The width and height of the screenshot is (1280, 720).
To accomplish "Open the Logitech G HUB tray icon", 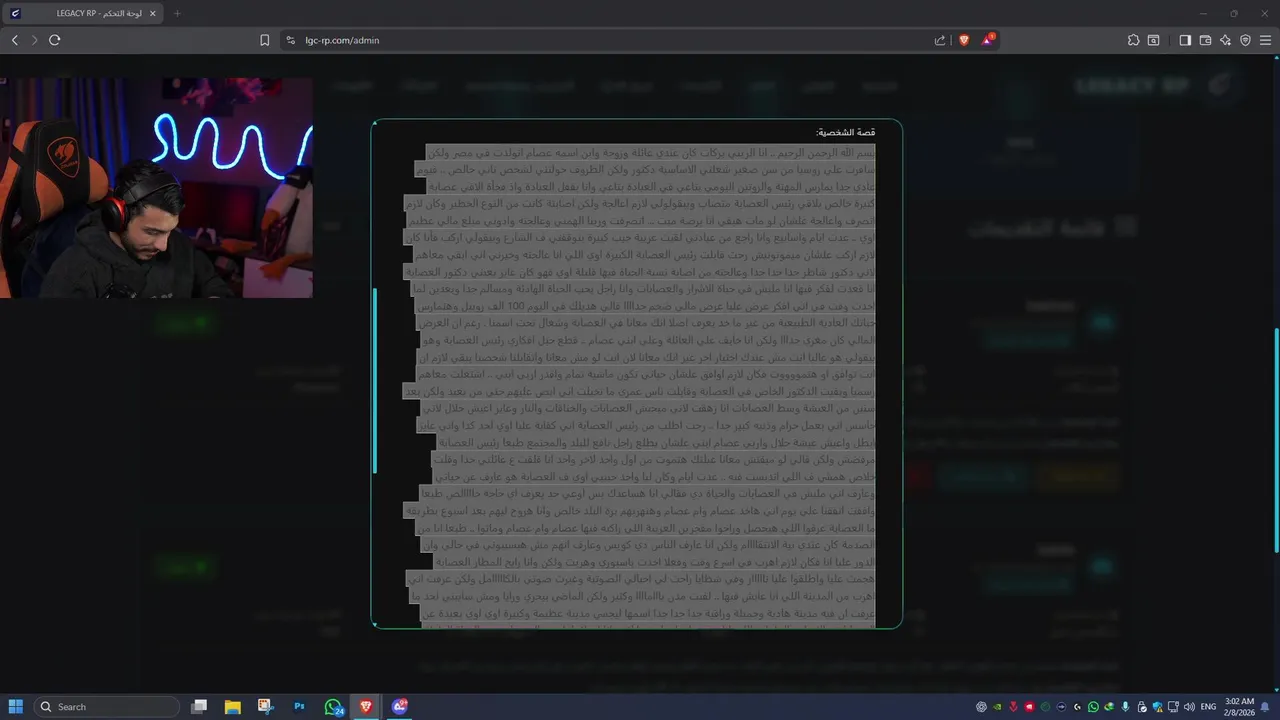I will [x=1077, y=707].
